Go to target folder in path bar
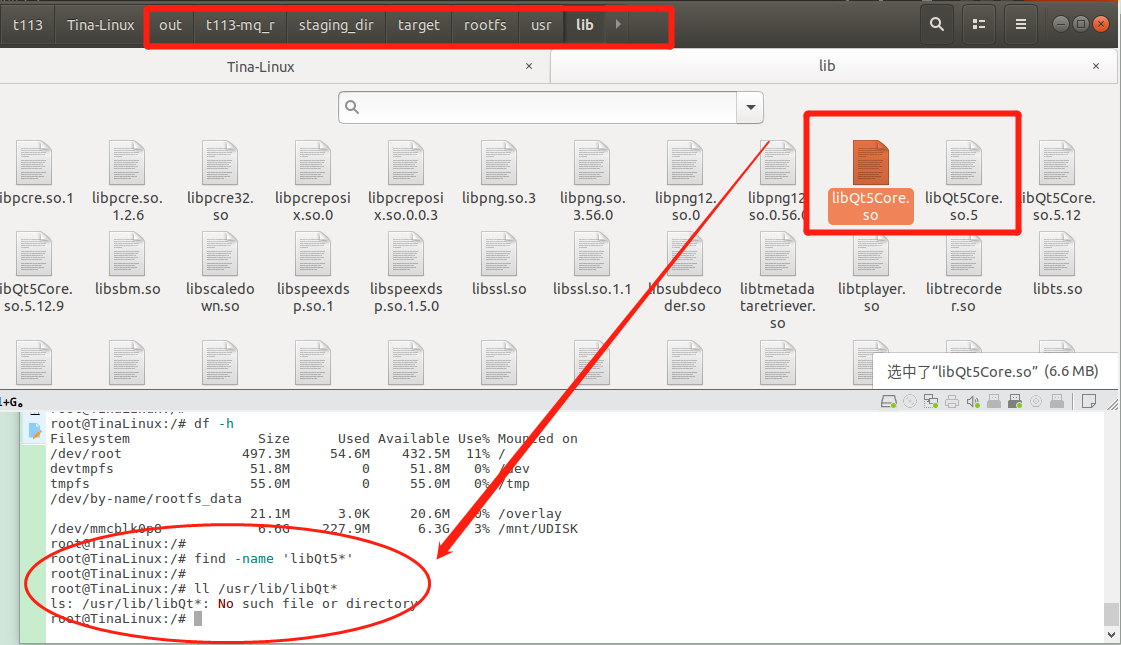The height and width of the screenshot is (645, 1121). point(418,24)
